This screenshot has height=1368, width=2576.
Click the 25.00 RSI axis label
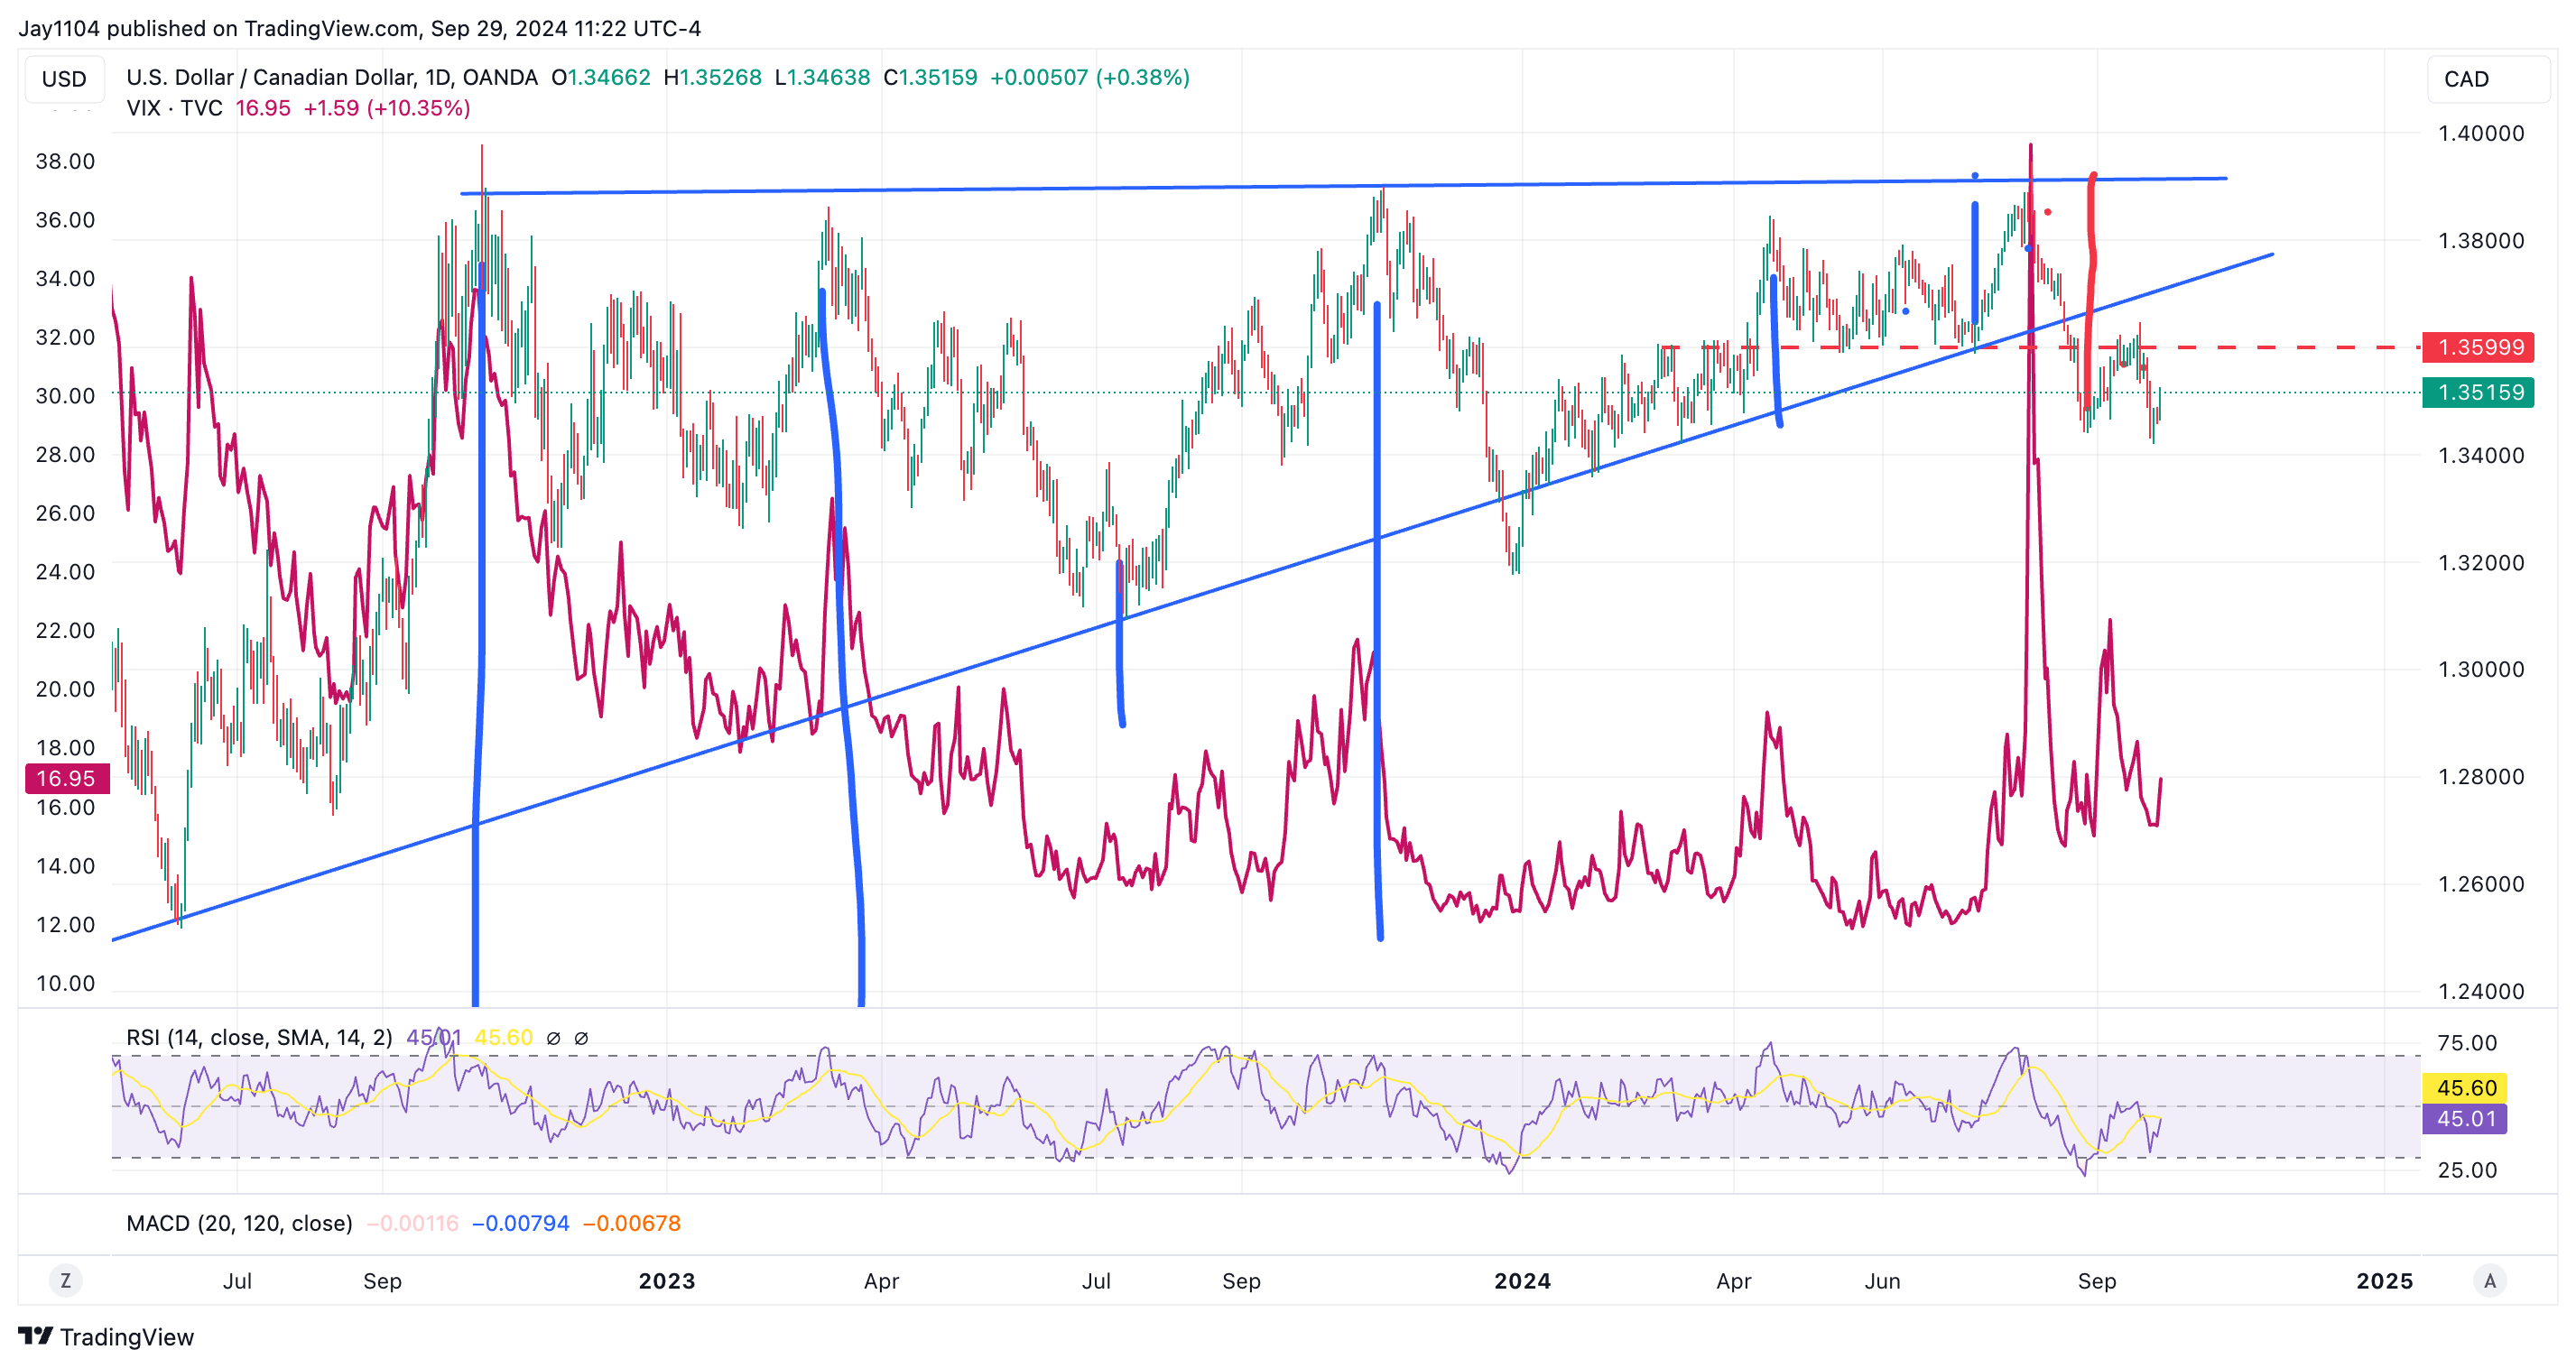pyautogui.click(x=2467, y=1170)
